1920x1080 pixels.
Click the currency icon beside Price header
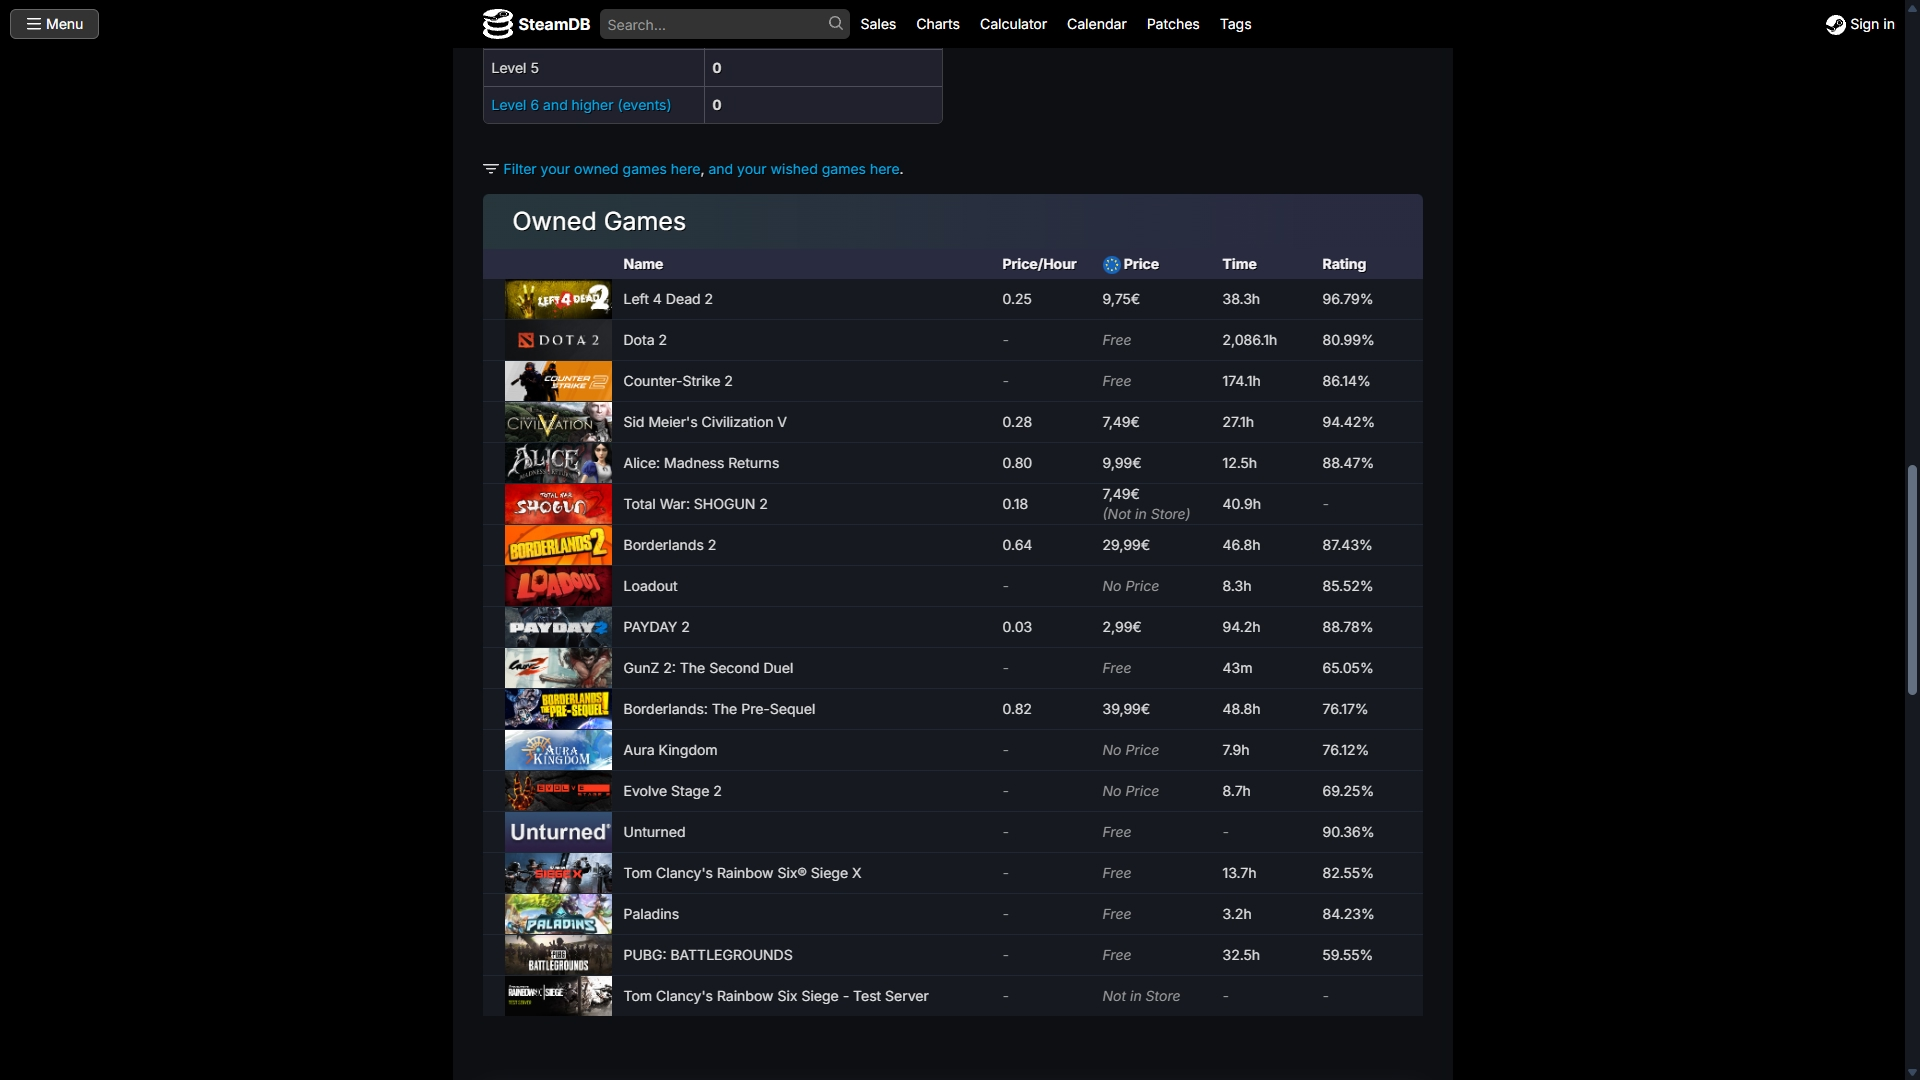[1111, 265]
